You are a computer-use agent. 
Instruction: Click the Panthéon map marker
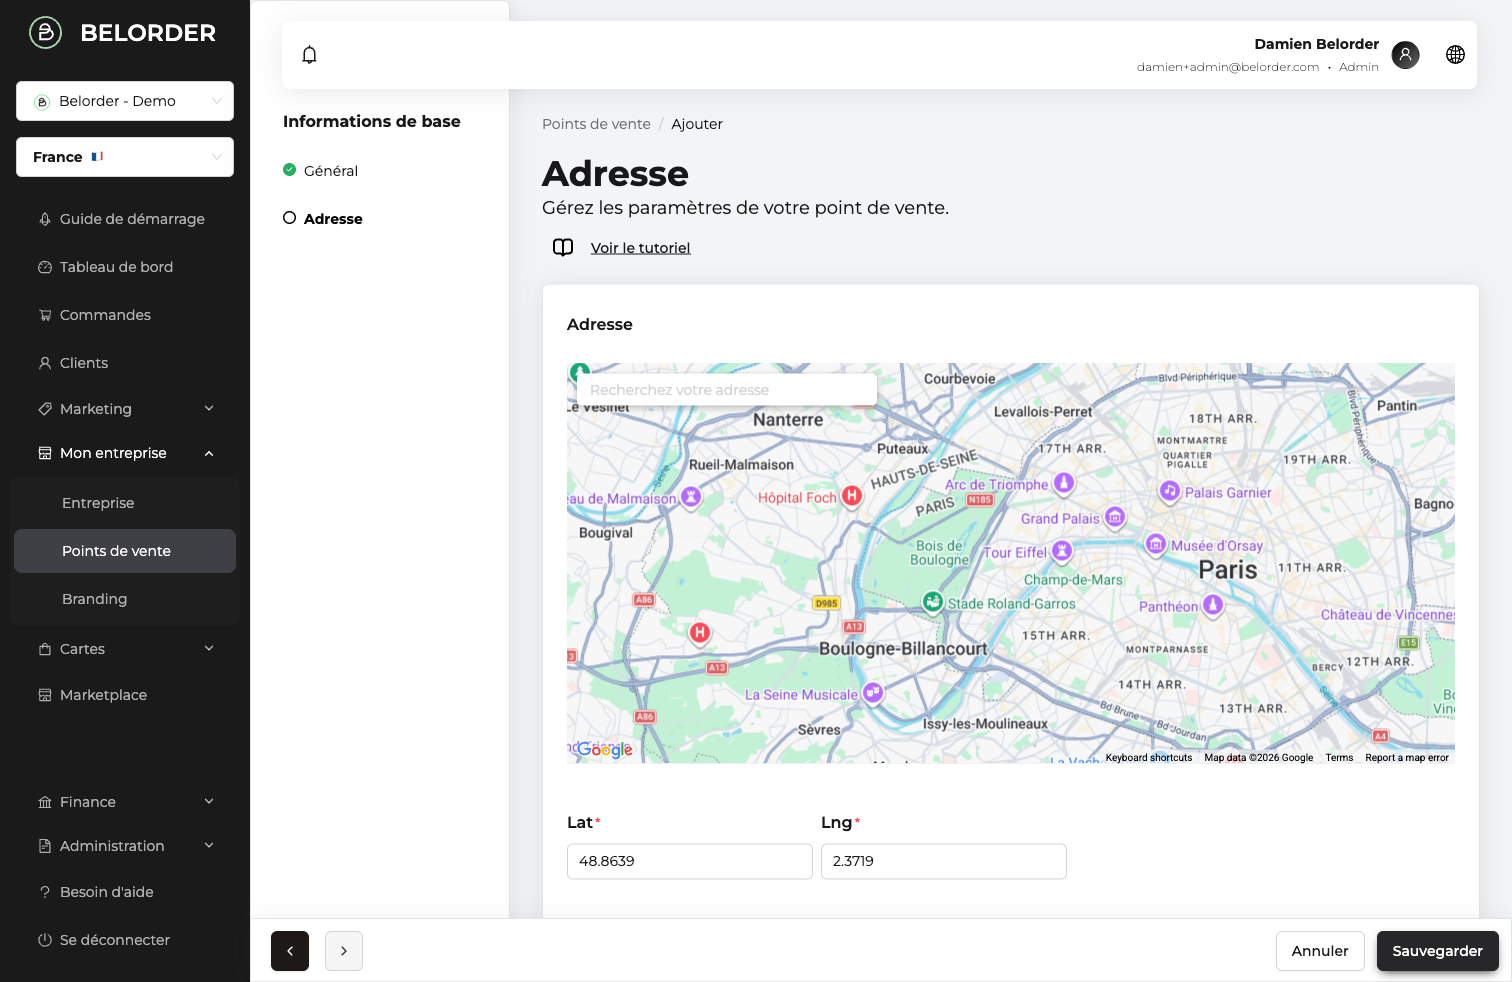click(x=1213, y=605)
